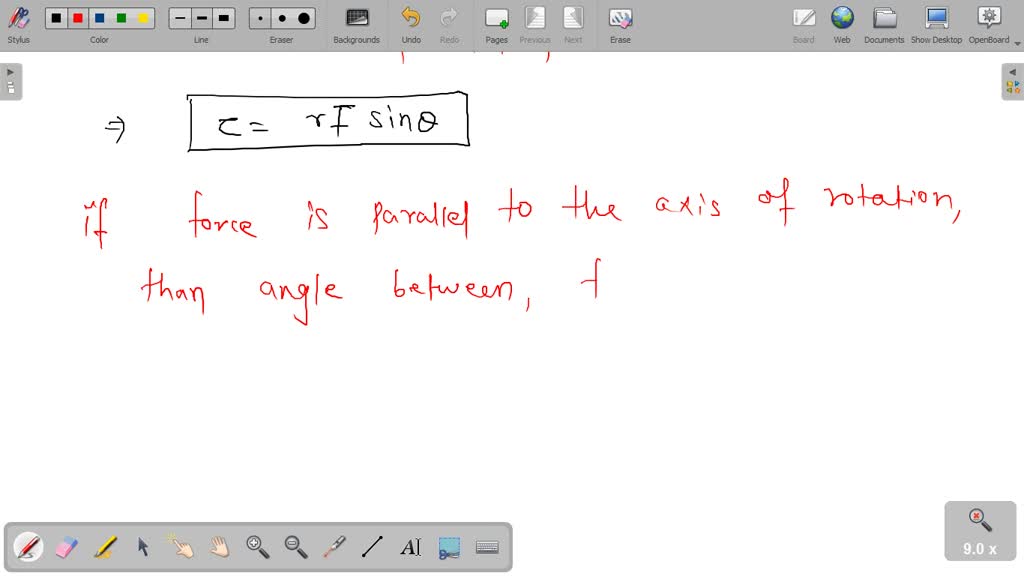Add a new page with Pages button
The width and height of the screenshot is (1024, 576).
[496, 22]
